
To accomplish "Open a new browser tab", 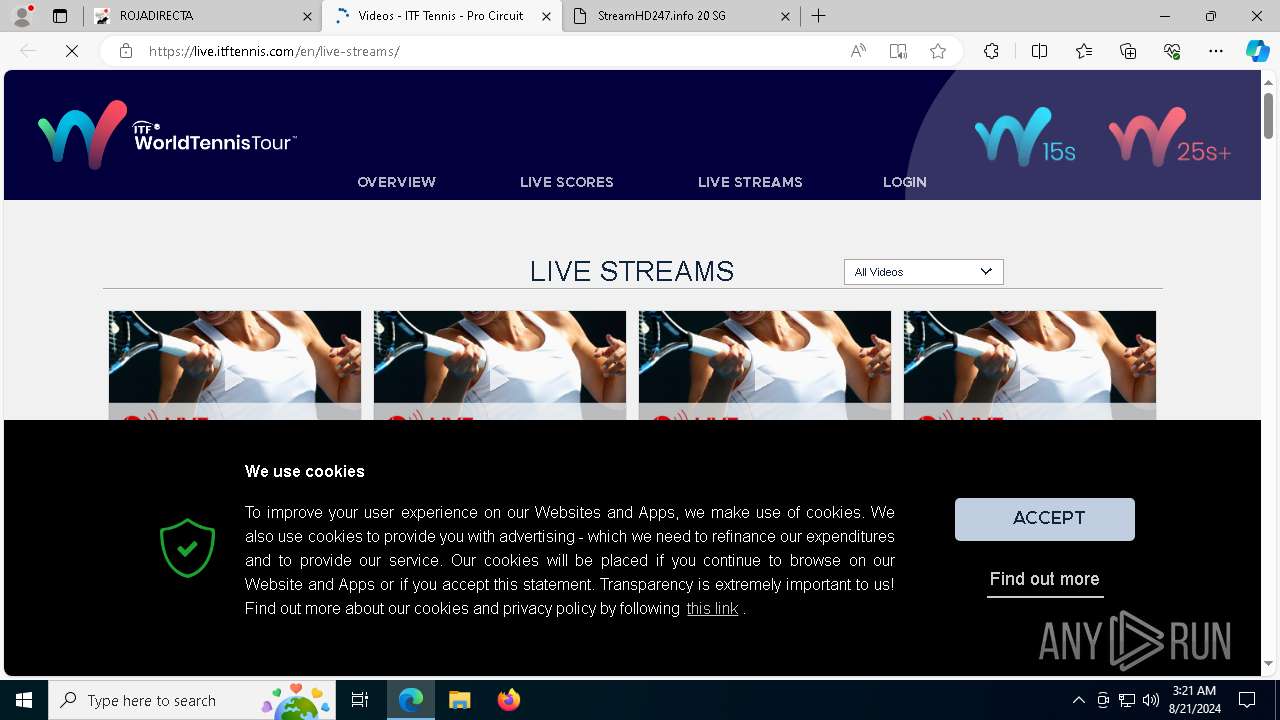I will pyautogui.click(x=819, y=16).
